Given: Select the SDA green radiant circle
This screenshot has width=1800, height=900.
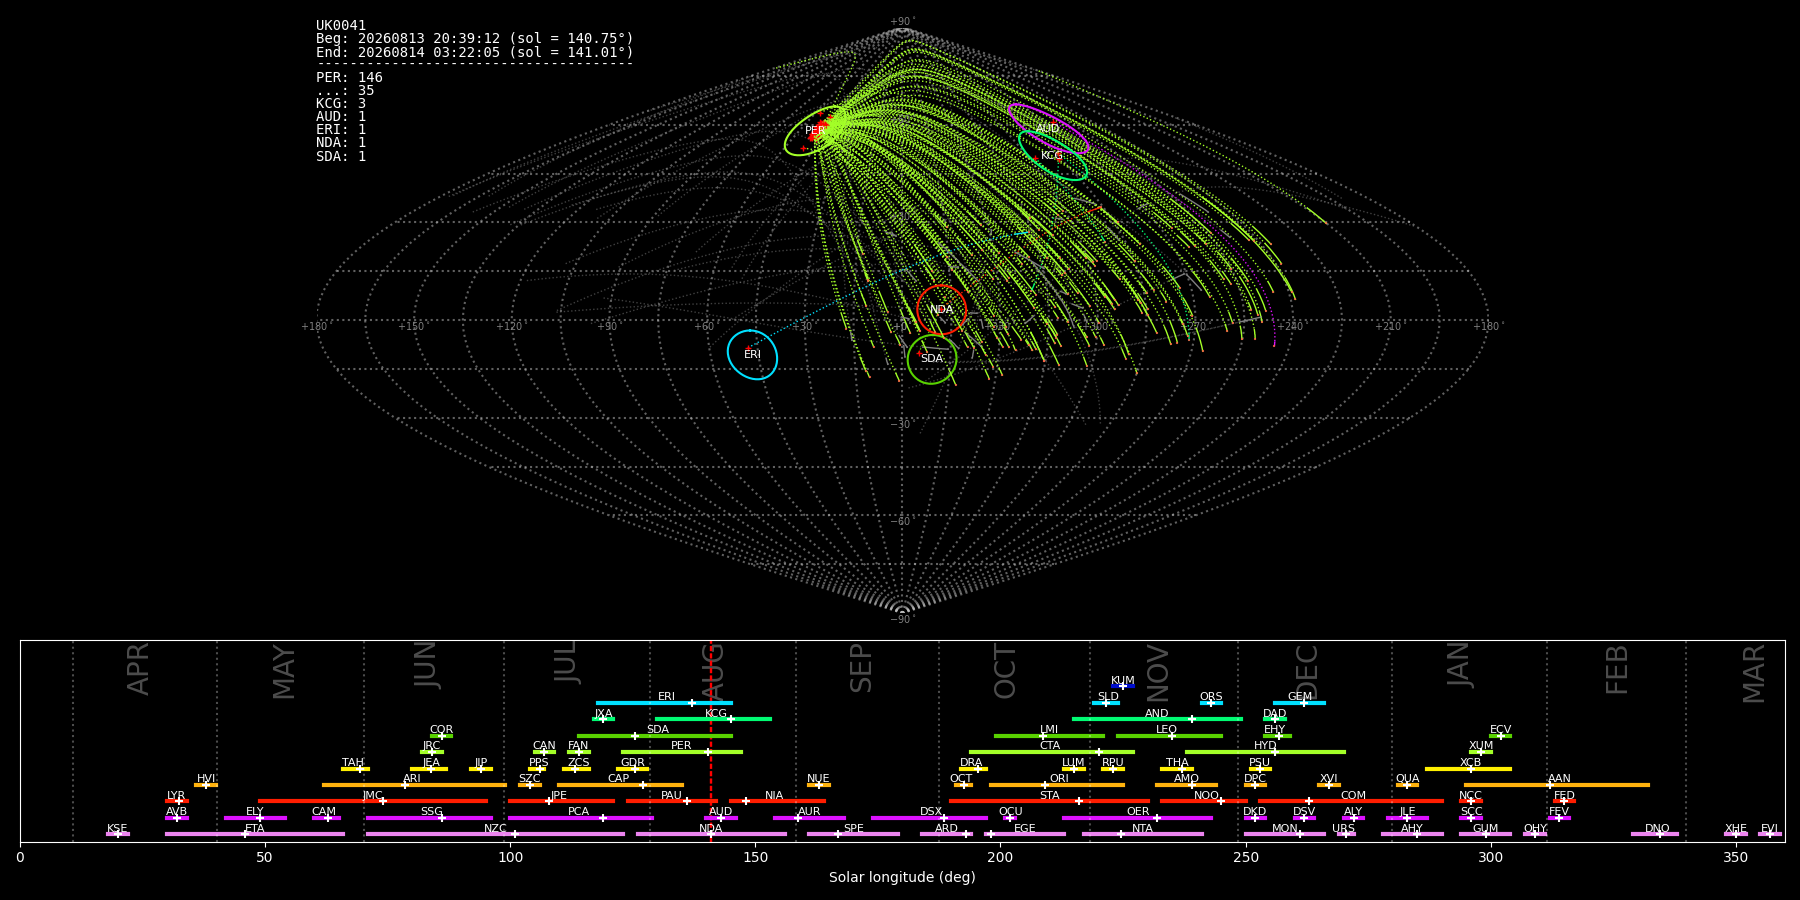Looking at the screenshot, I should 932,359.
